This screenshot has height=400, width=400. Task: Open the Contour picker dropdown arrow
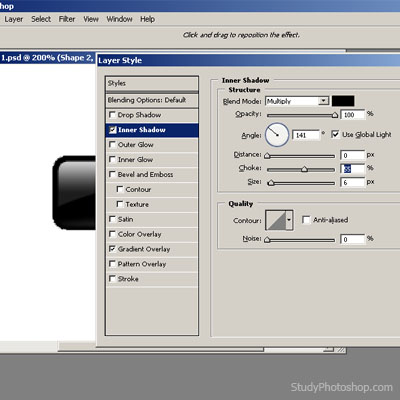pyautogui.click(x=289, y=220)
